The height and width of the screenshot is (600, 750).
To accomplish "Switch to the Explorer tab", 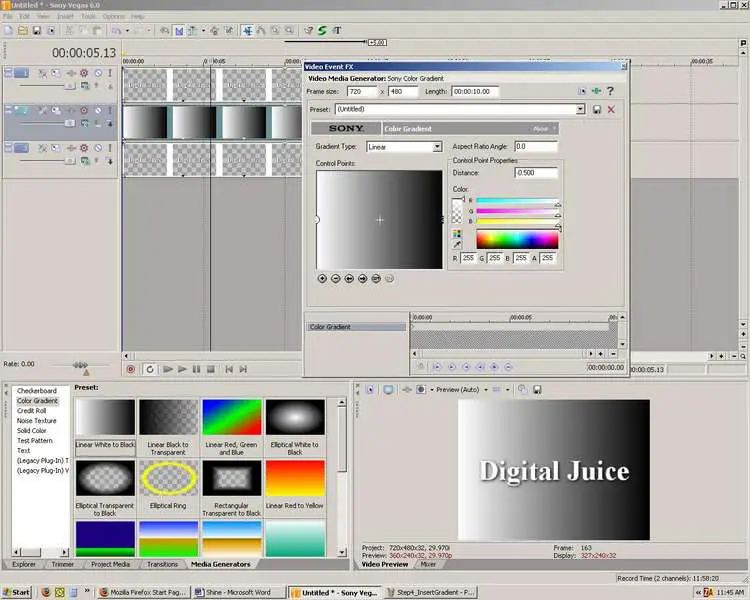I will [x=24, y=565].
